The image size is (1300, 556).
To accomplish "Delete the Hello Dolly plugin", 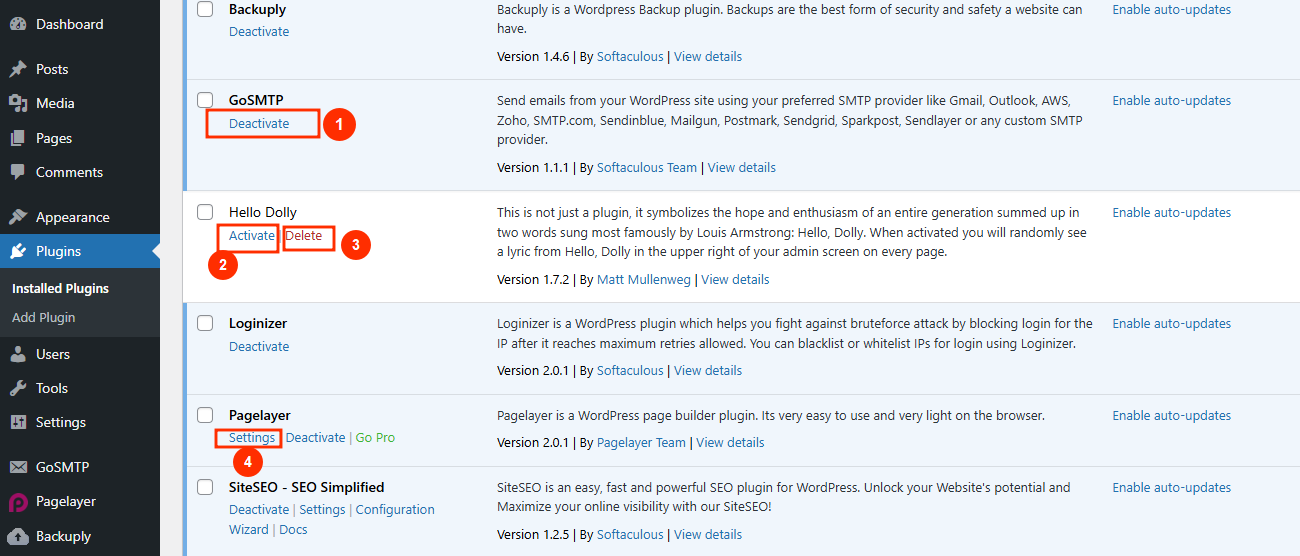I will point(304,236).
